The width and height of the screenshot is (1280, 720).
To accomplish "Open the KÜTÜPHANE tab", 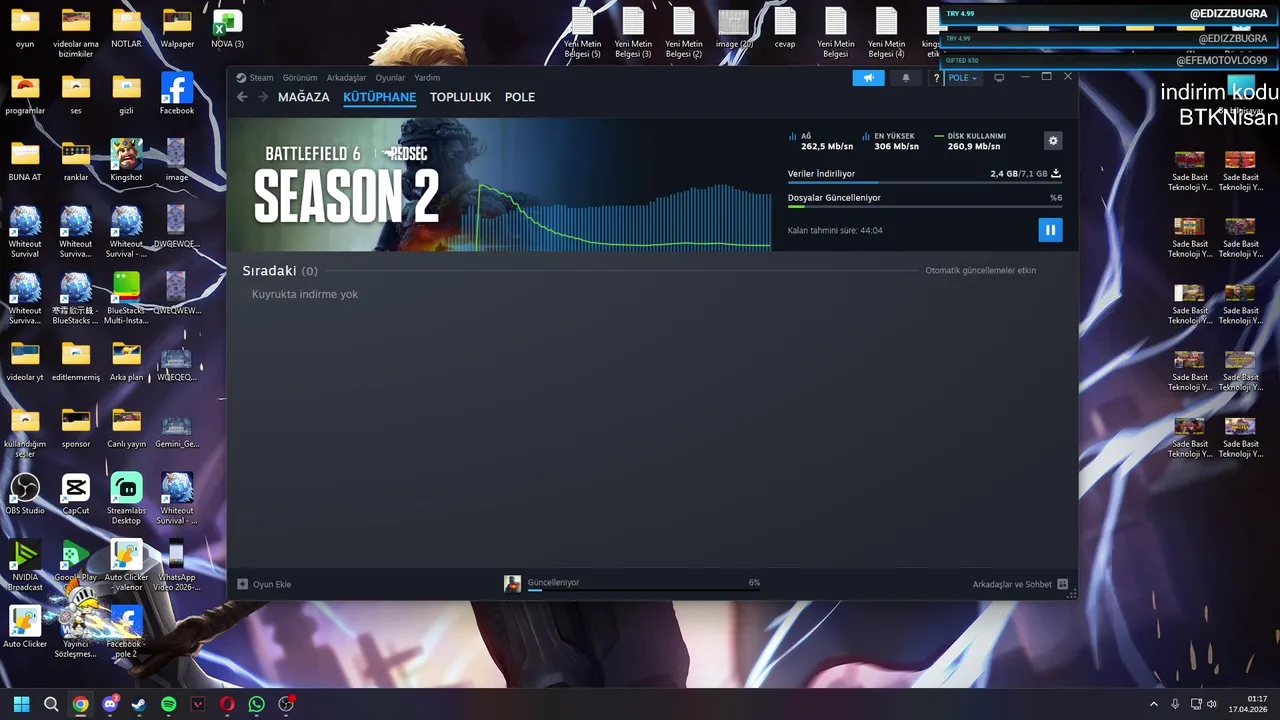I will [379, 97].
